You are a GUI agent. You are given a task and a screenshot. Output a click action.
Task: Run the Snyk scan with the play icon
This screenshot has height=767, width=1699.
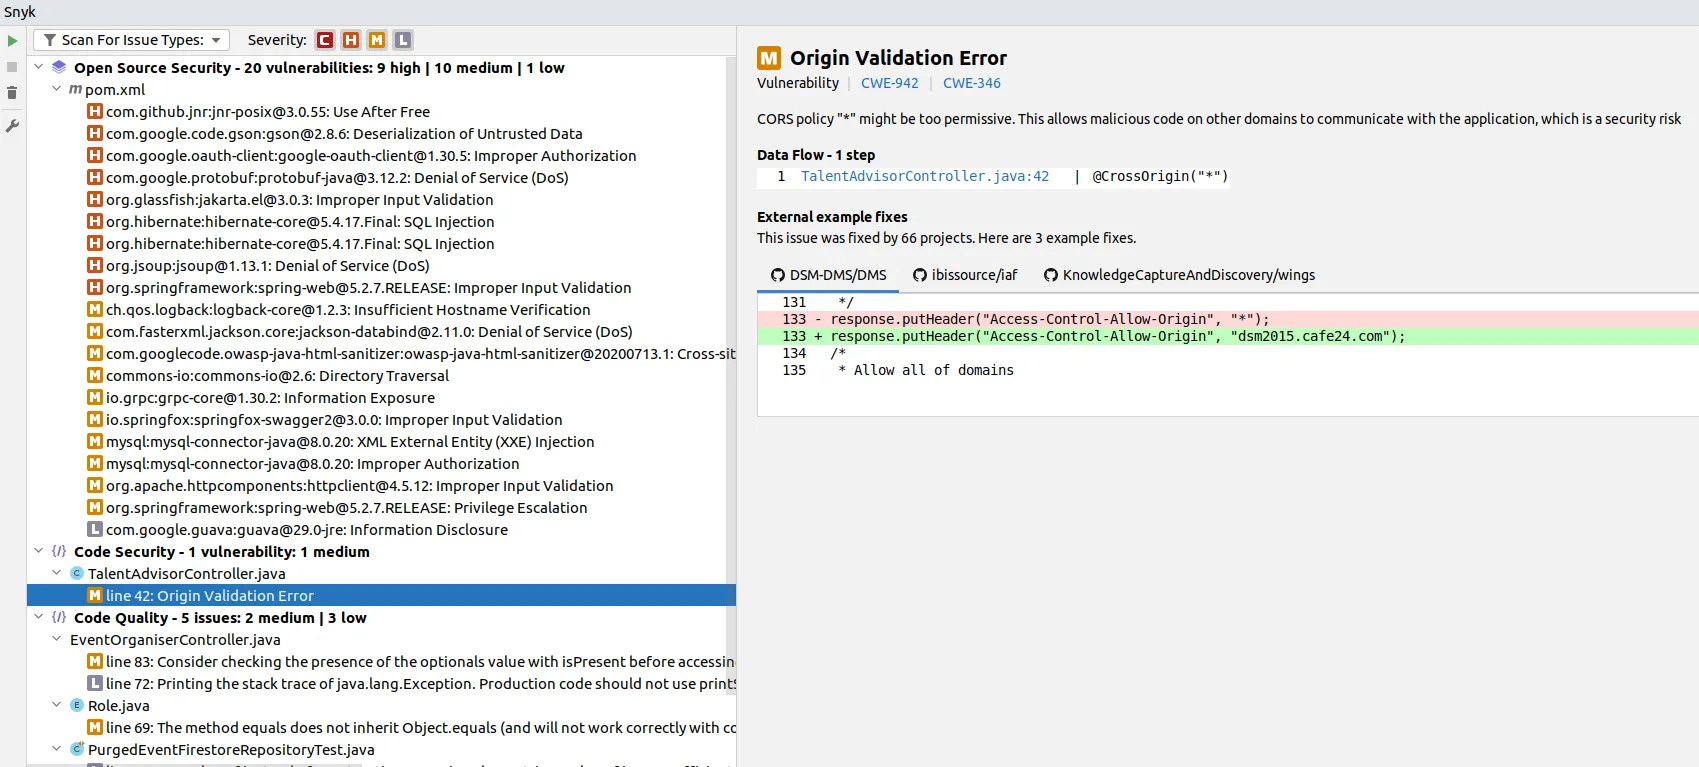click(x=12, y=41)
